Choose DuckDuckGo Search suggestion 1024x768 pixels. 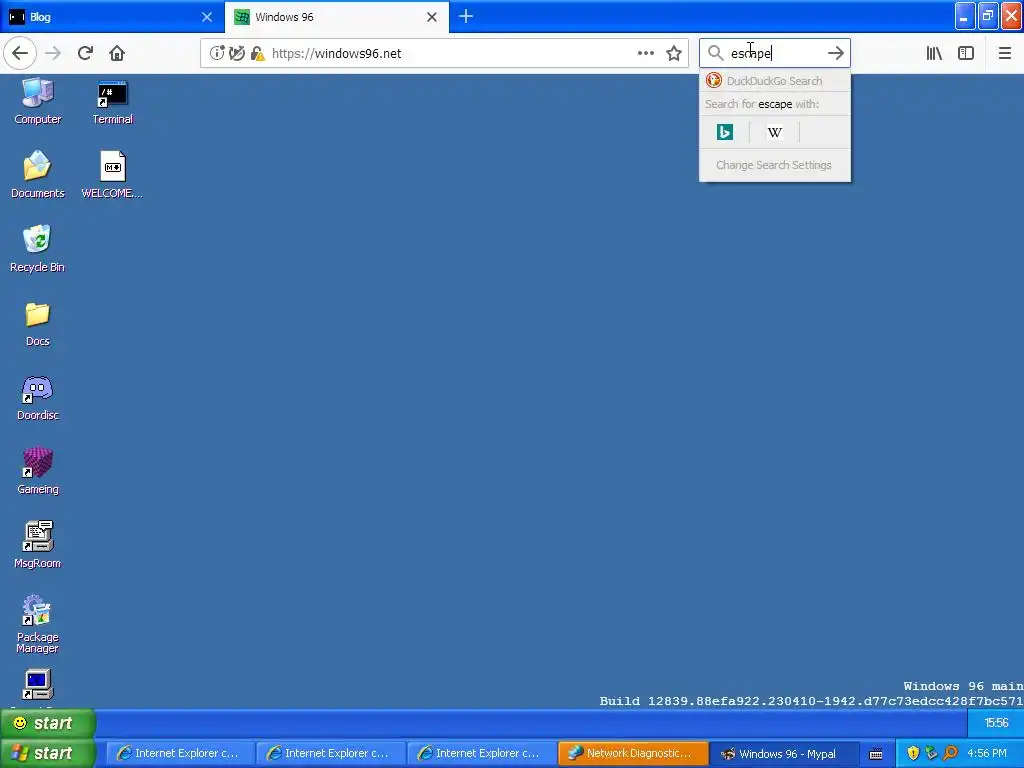[775, 81]
